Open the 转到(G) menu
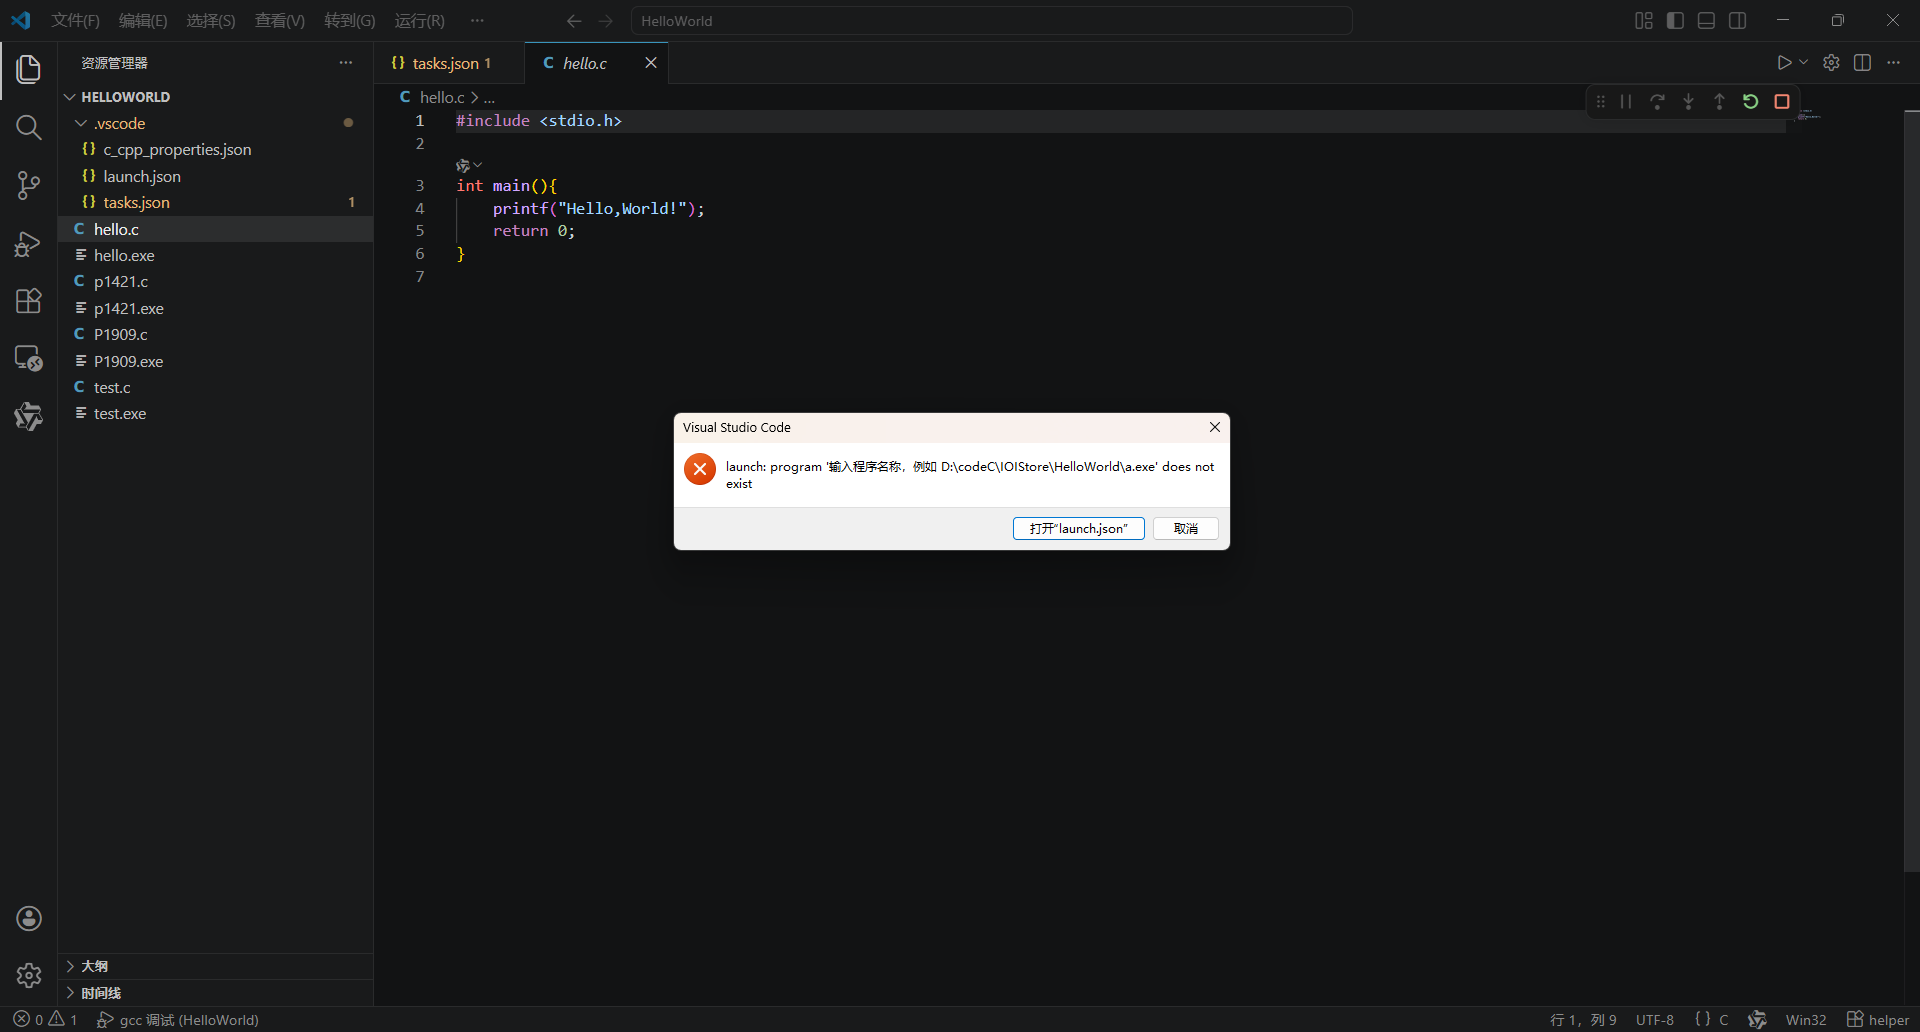Viewport: 1920px width, 1032px height. (350, 21)
